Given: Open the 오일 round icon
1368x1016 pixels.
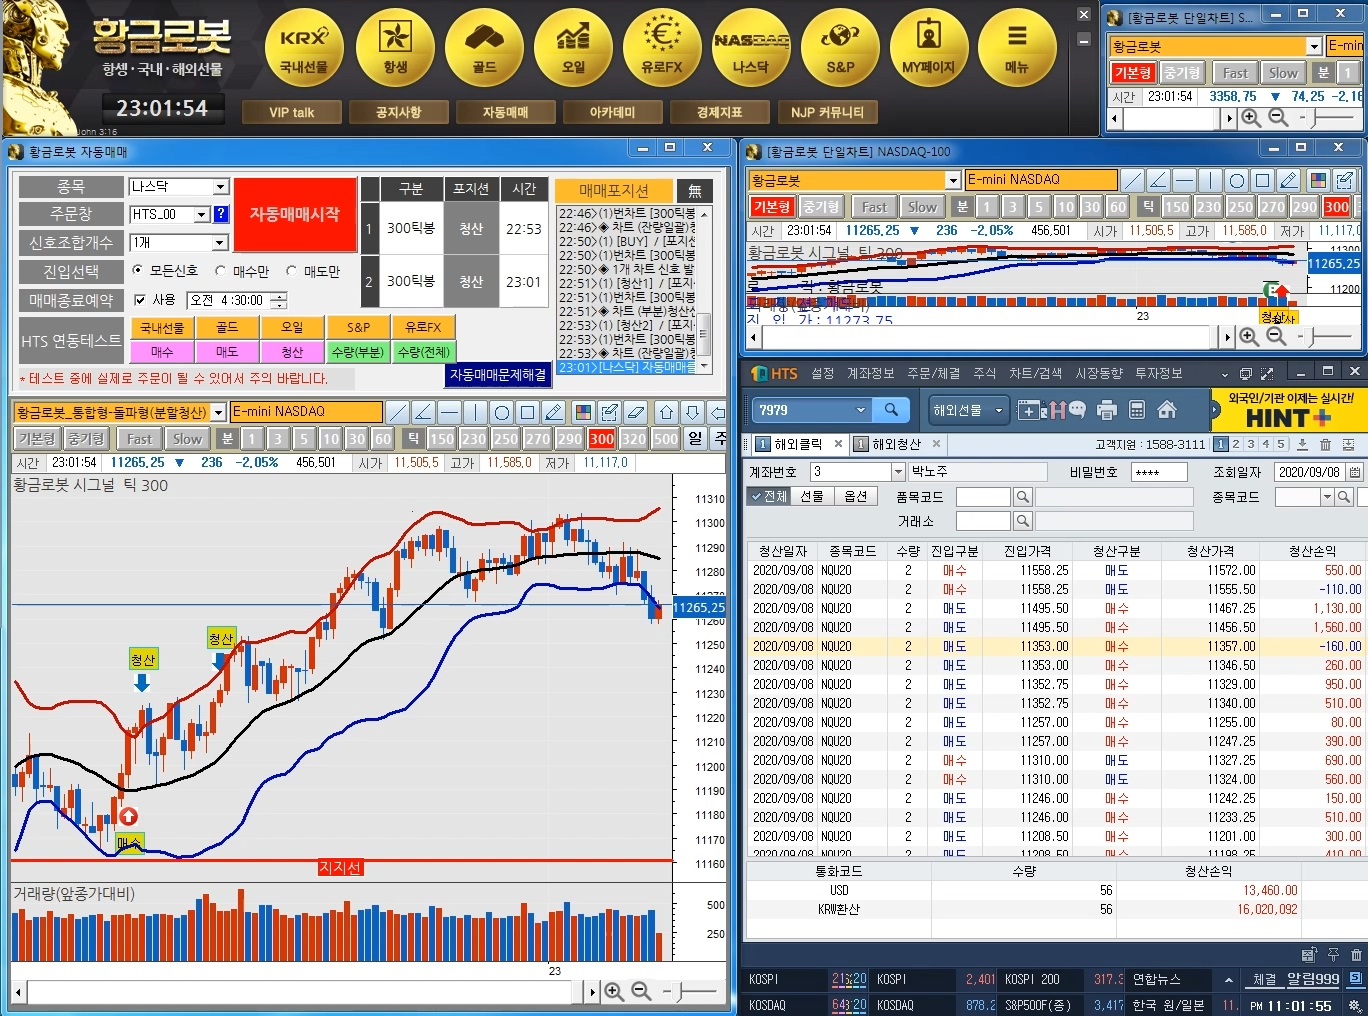Looking at the screenshot, I should pyautogui.click(x=573, y=47).
